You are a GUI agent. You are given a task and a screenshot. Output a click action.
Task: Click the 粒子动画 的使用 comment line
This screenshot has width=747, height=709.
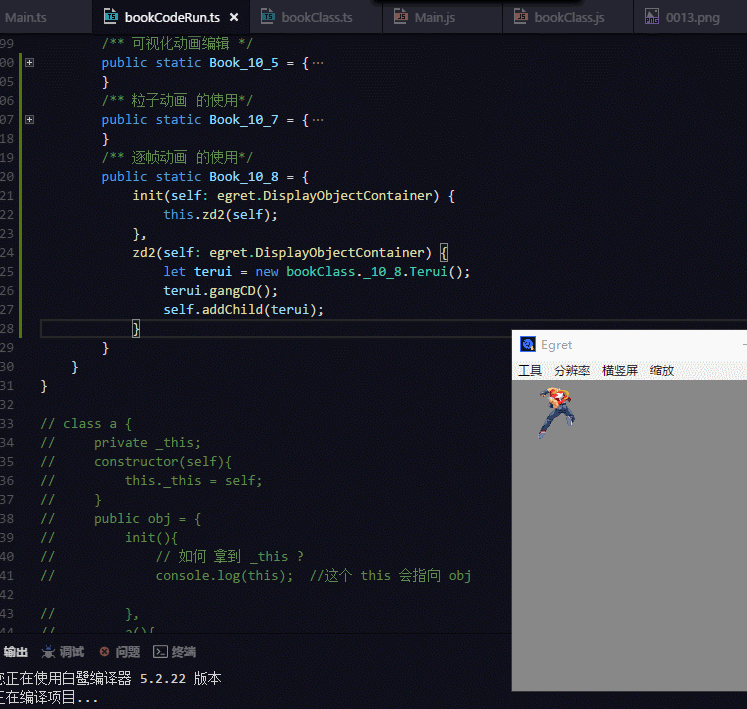(177, 101)
